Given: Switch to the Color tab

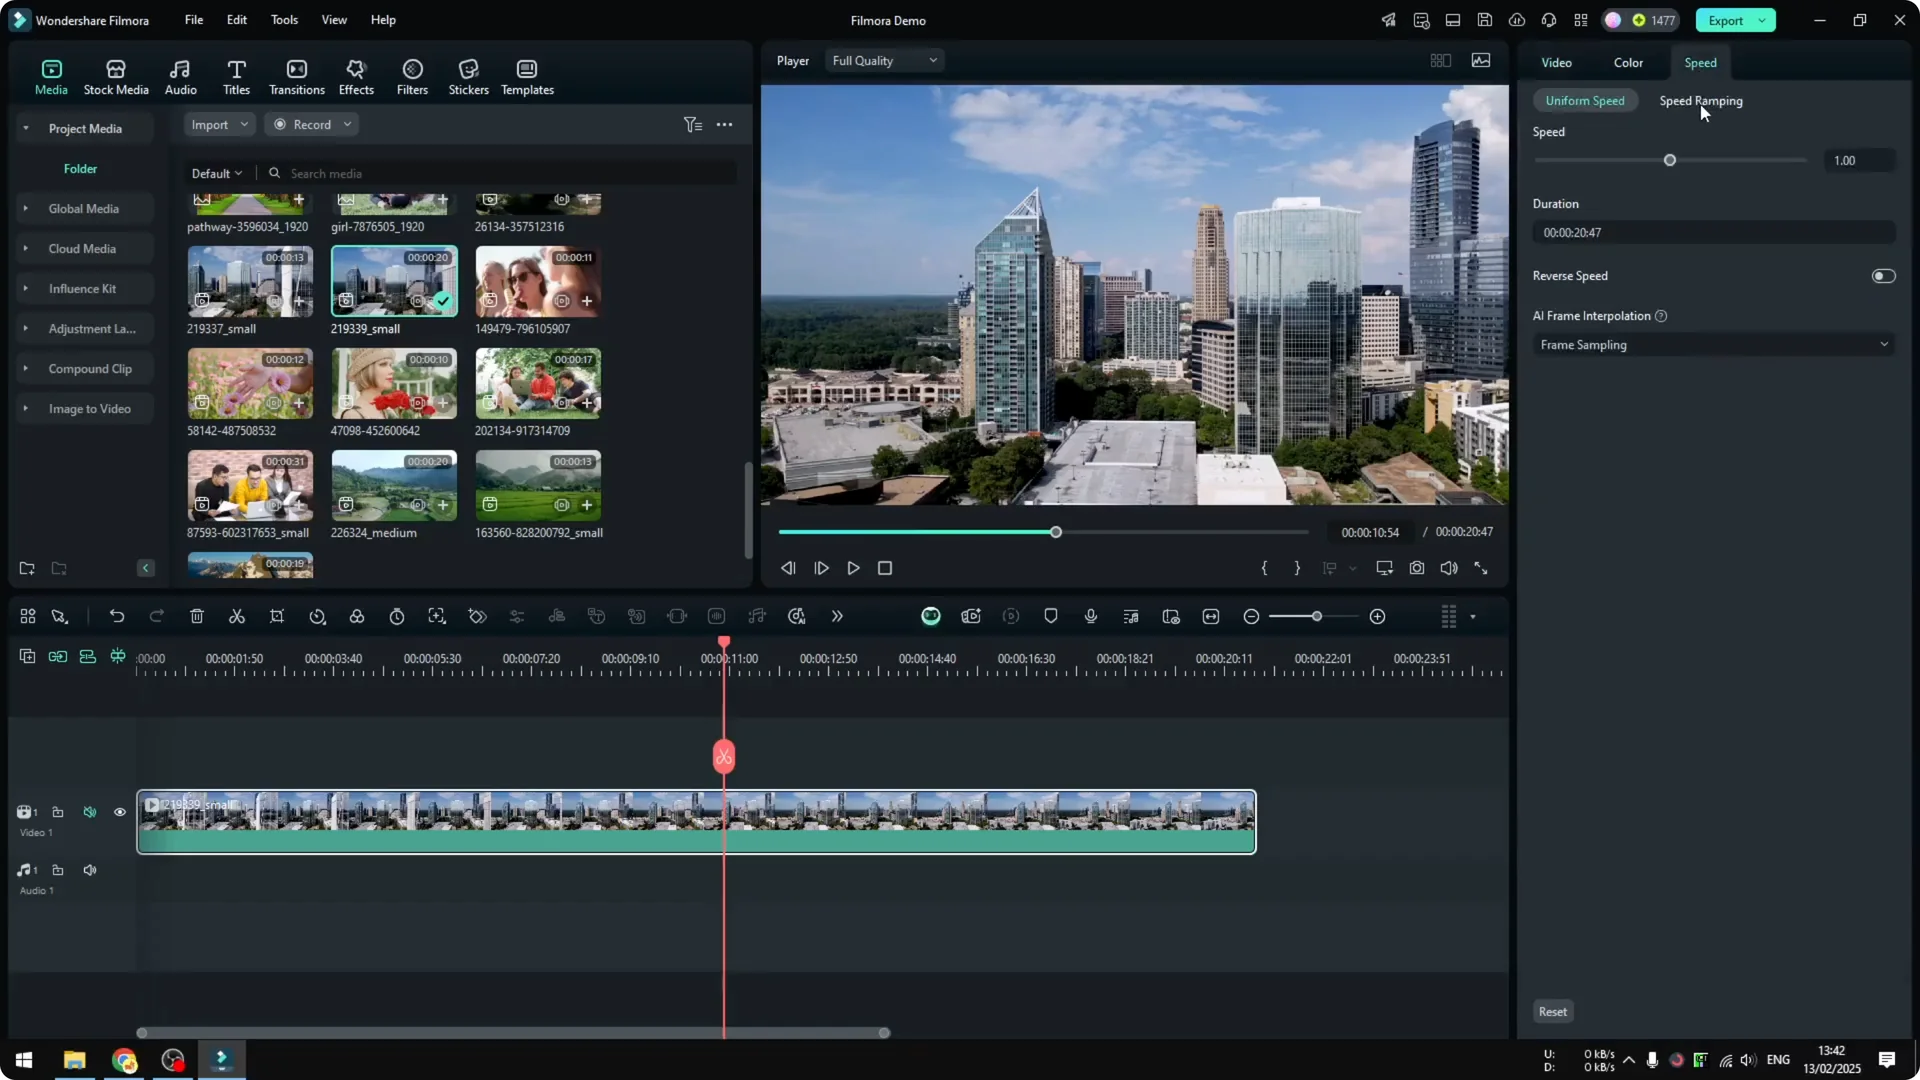Looking at the screenshot, I should coord(1627,62).
